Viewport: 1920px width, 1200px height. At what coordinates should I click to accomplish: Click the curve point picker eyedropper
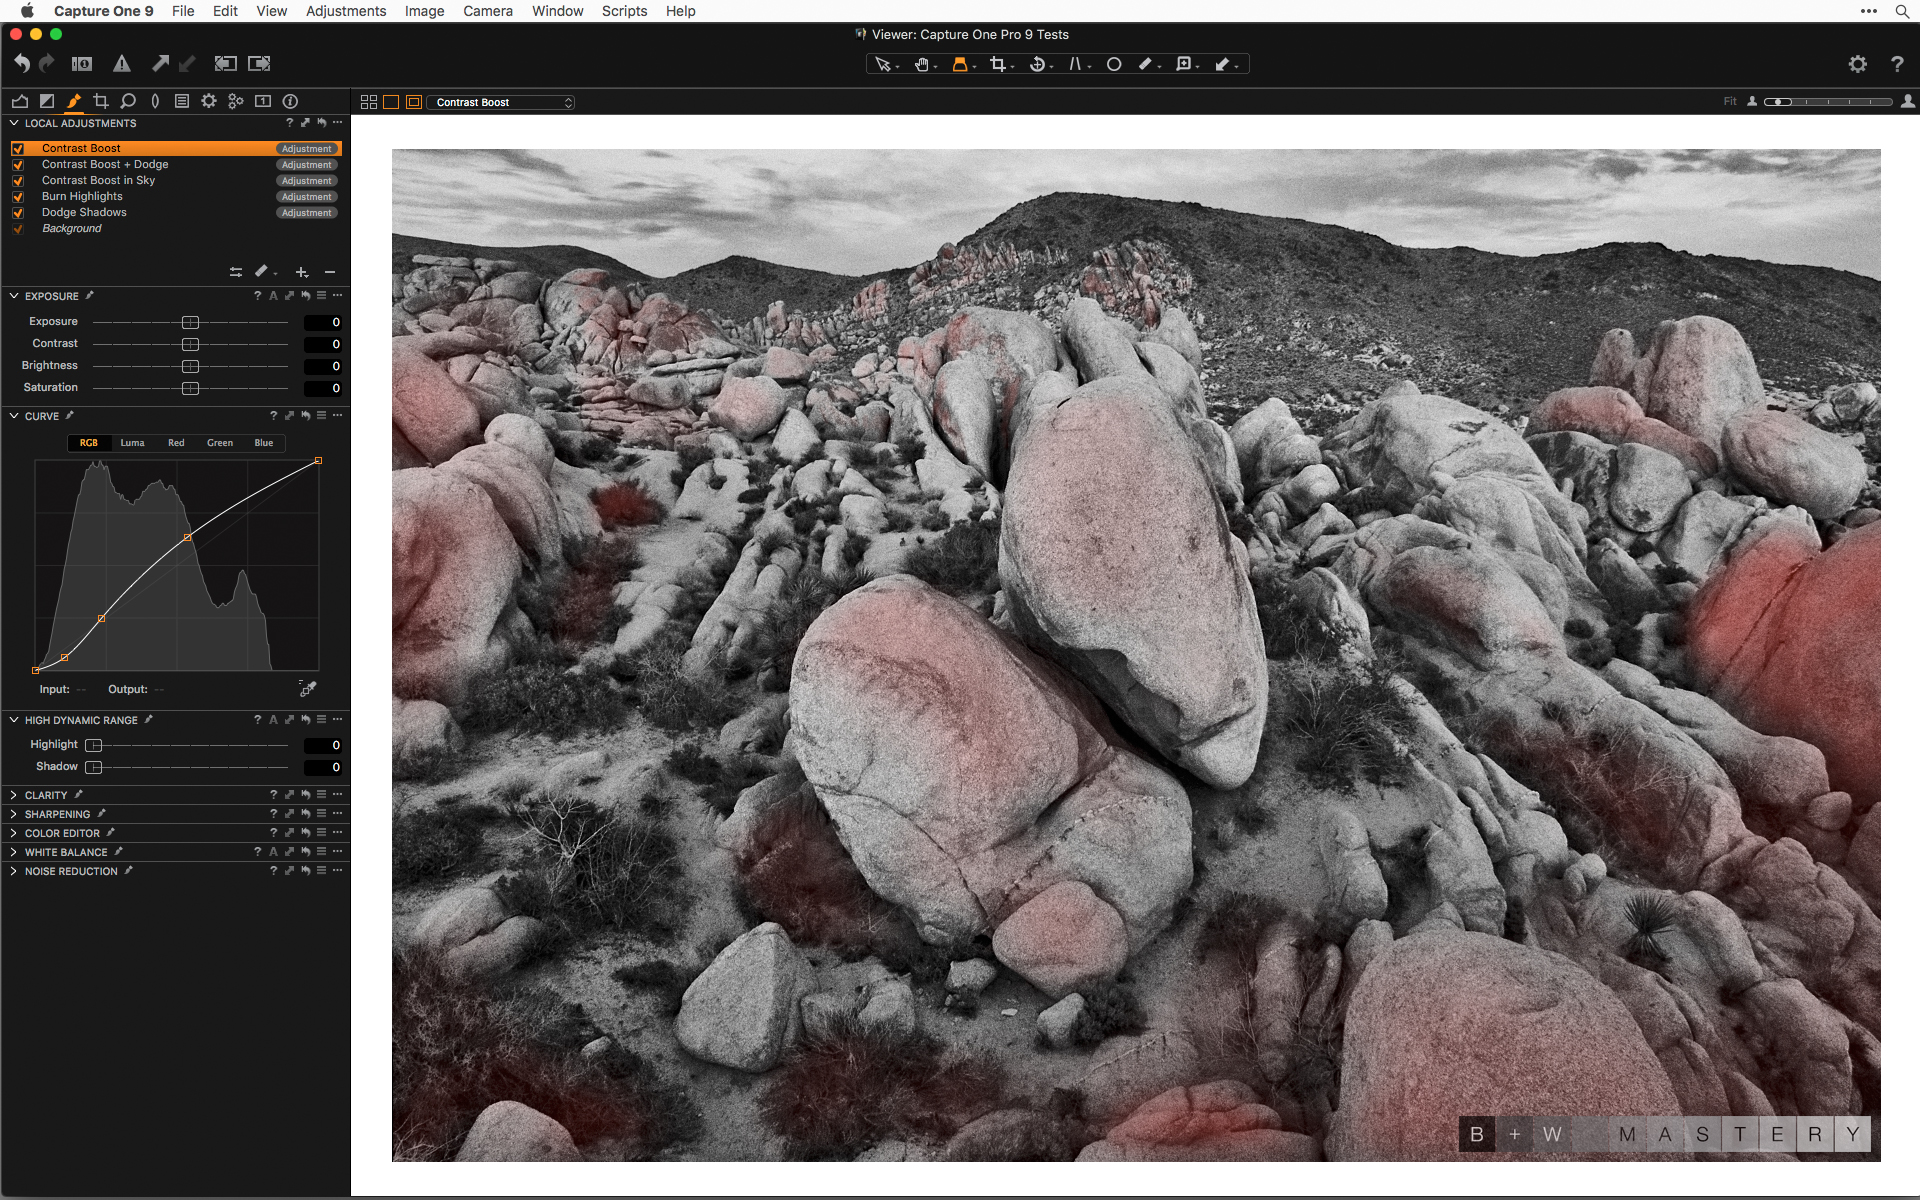[x=308, y=689]
